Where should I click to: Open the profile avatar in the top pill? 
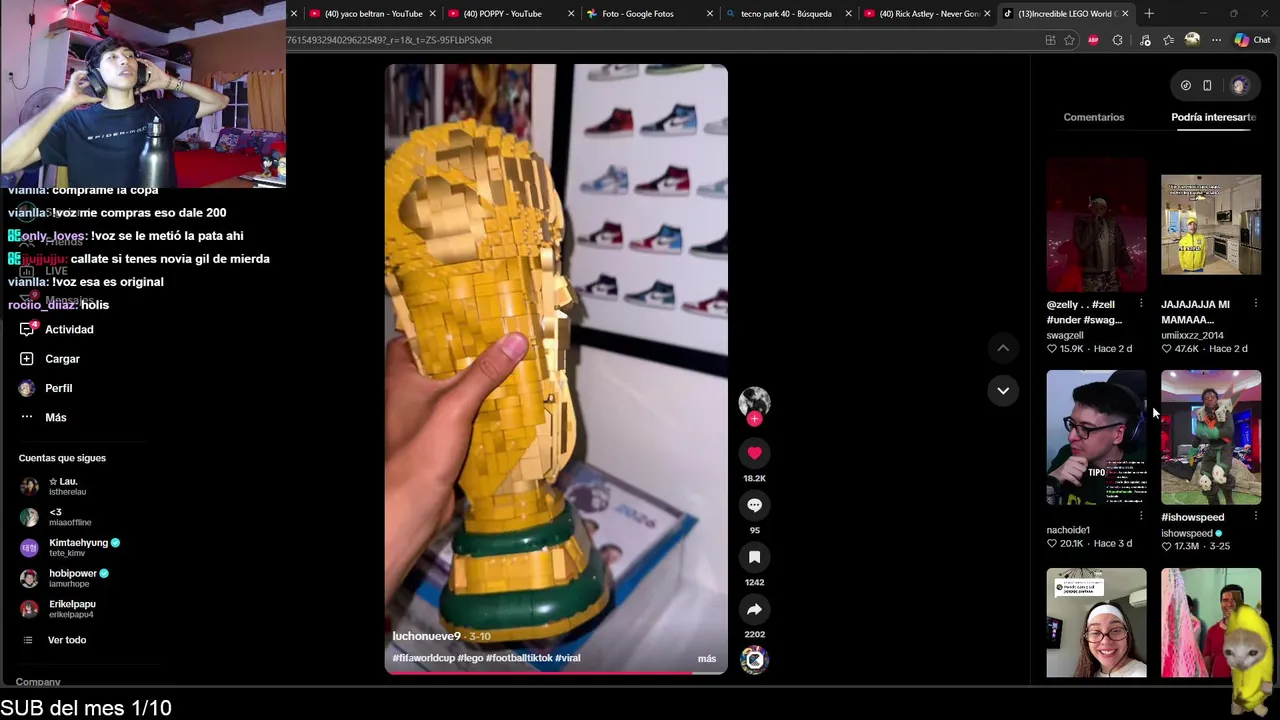[x=1240, y=85]
